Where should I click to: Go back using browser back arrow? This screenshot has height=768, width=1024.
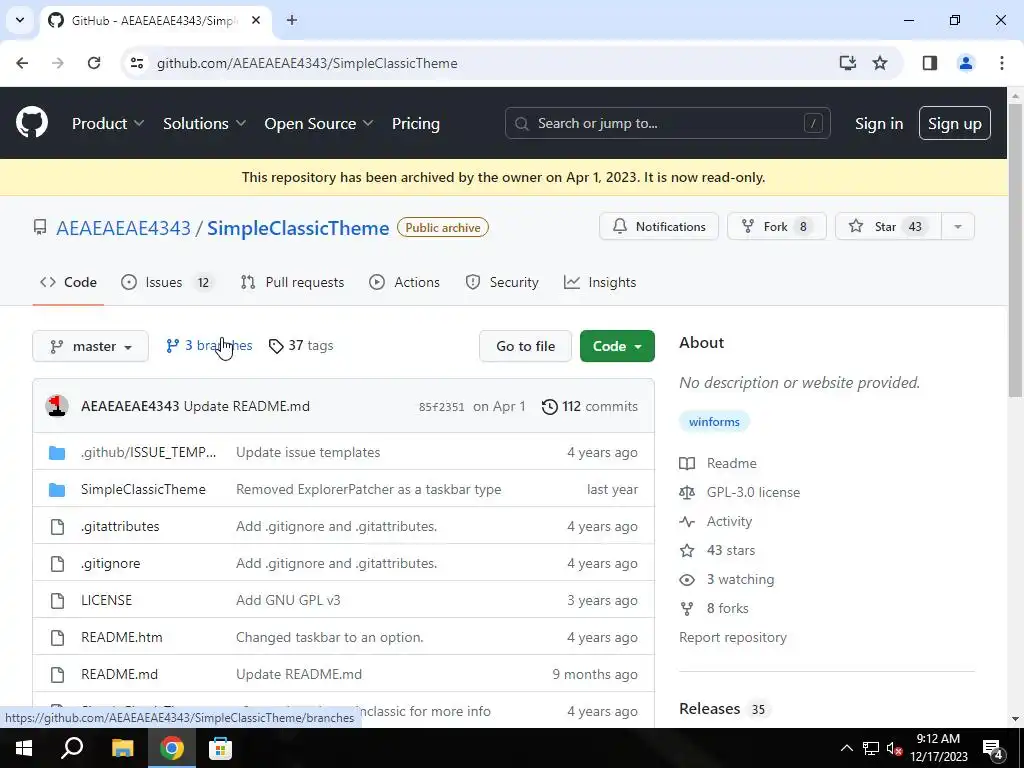[x=22, y=63]
